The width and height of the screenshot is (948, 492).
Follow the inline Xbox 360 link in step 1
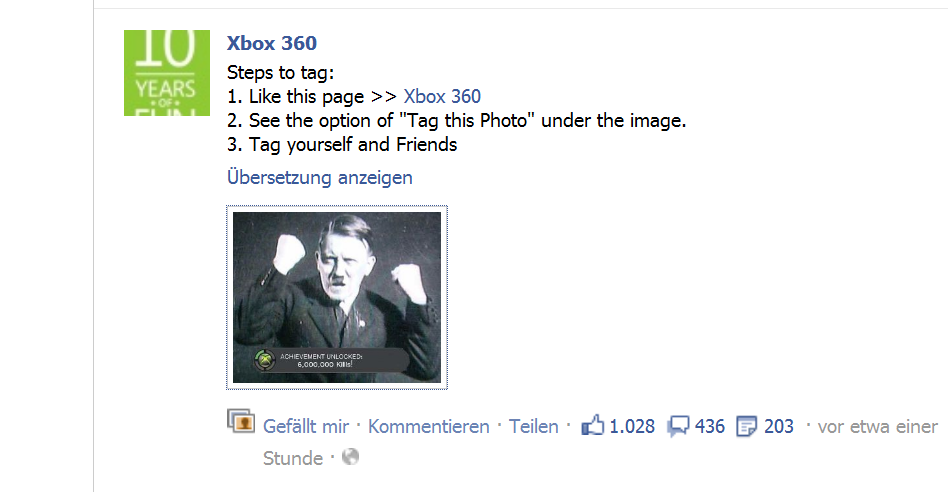click(442, 96)
